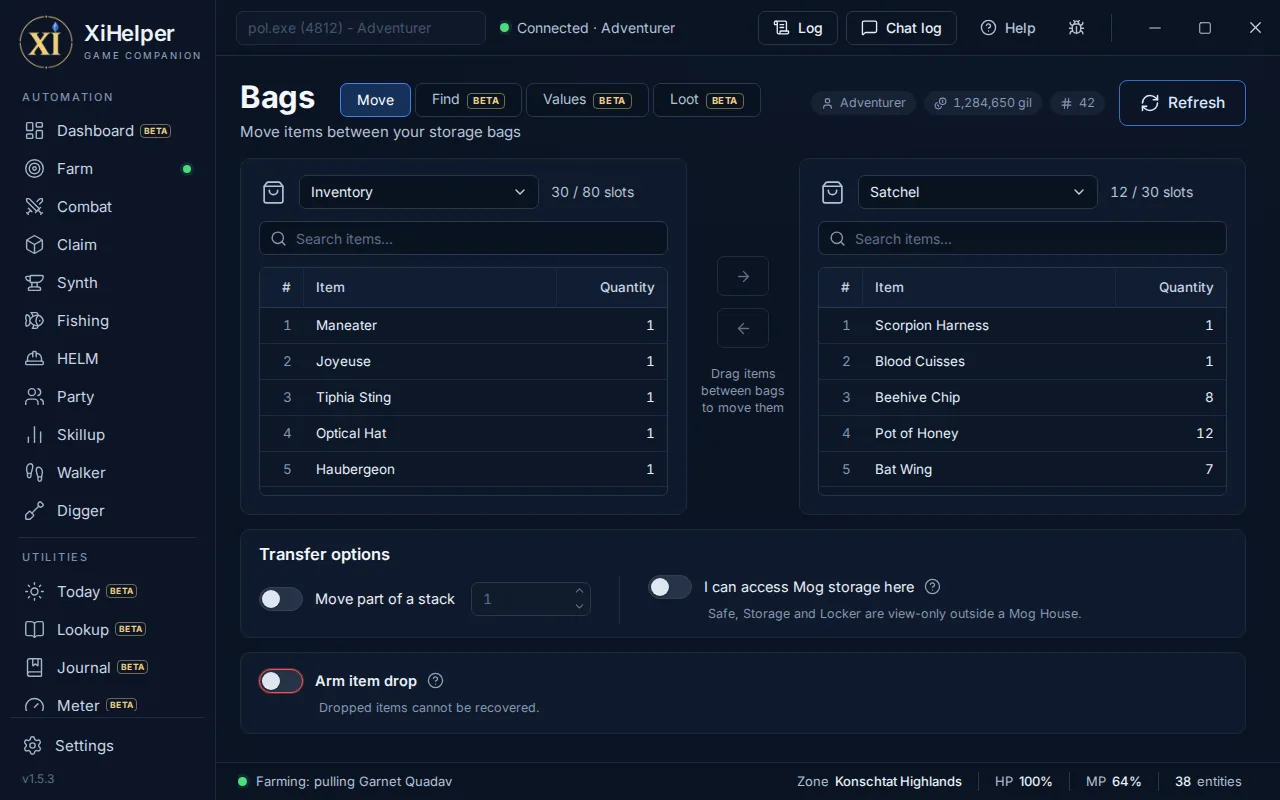Select the Pot of Honey row
This screenshot has width=1280, height=800.
[x=1022, y=433]
